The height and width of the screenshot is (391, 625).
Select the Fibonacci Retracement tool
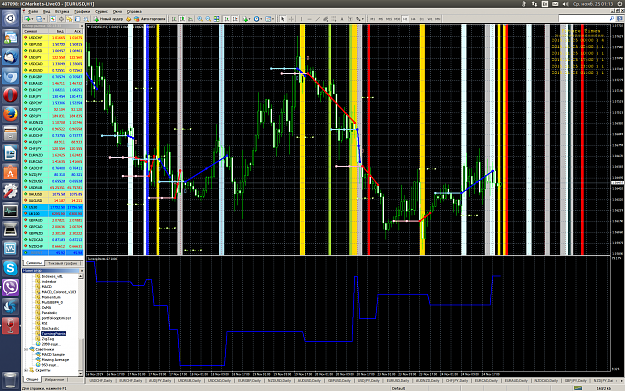tap(334, 19)
